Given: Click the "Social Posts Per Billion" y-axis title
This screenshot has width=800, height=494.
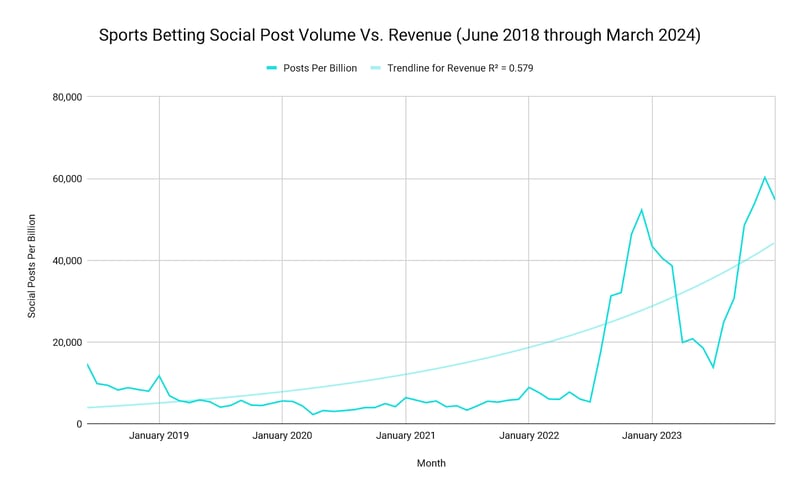Looking at the screenshot, I should click(32, 265).
